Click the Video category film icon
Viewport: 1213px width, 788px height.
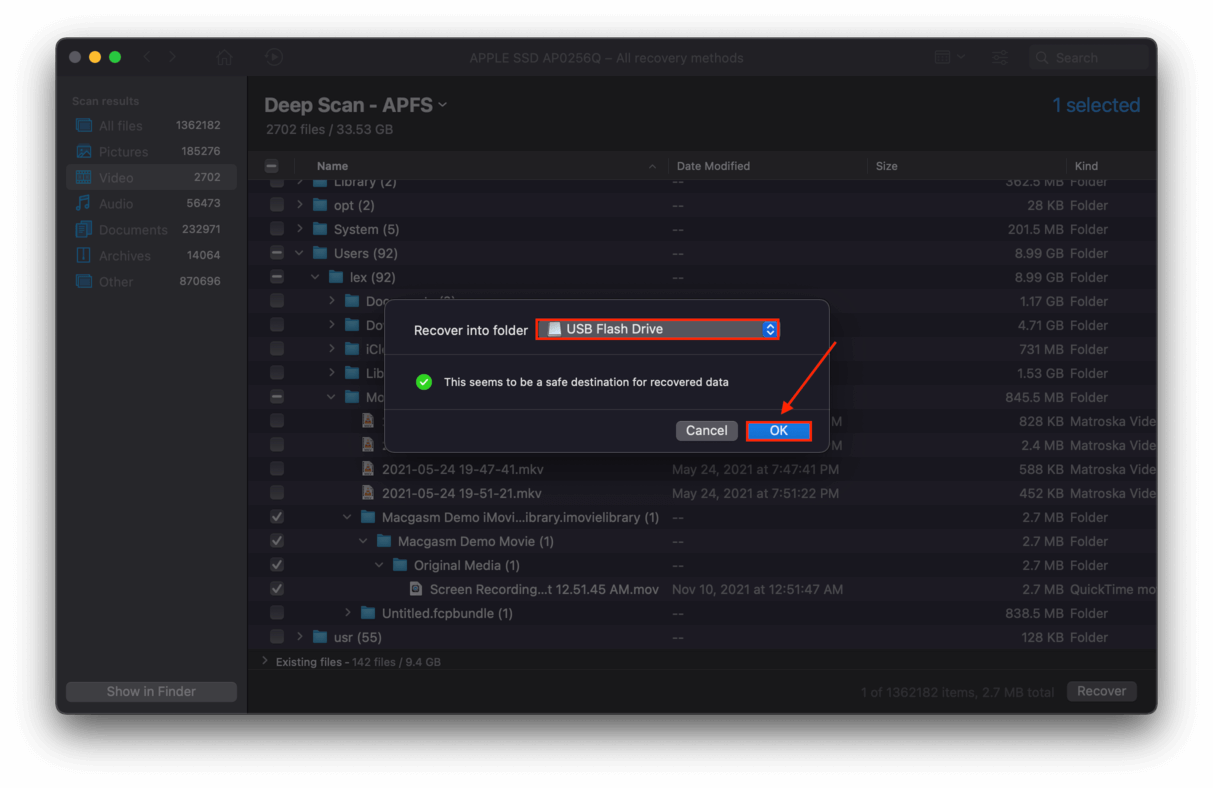tap(84, 177)
